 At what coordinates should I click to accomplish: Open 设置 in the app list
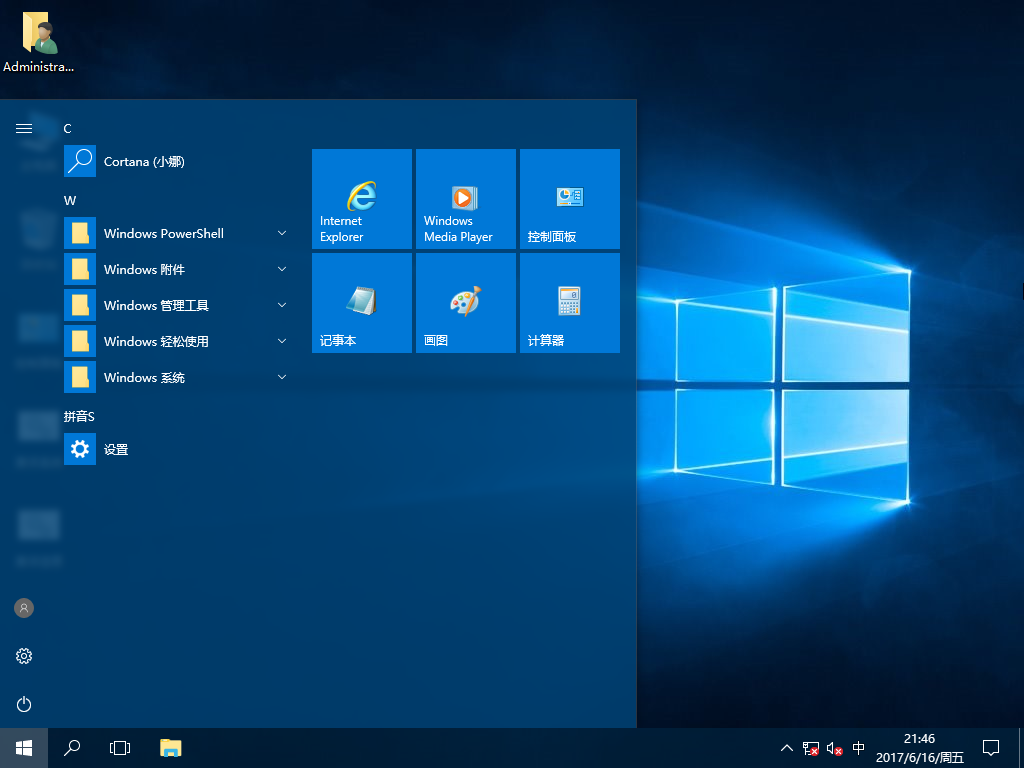tap(176, 449)
